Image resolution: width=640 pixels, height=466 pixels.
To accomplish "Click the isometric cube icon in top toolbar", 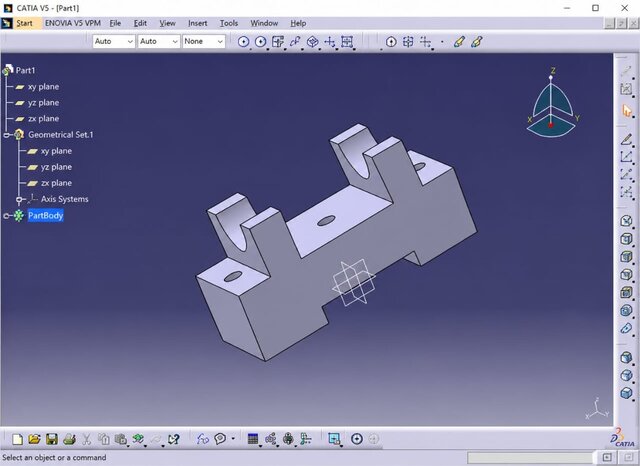I will point(313,42).
